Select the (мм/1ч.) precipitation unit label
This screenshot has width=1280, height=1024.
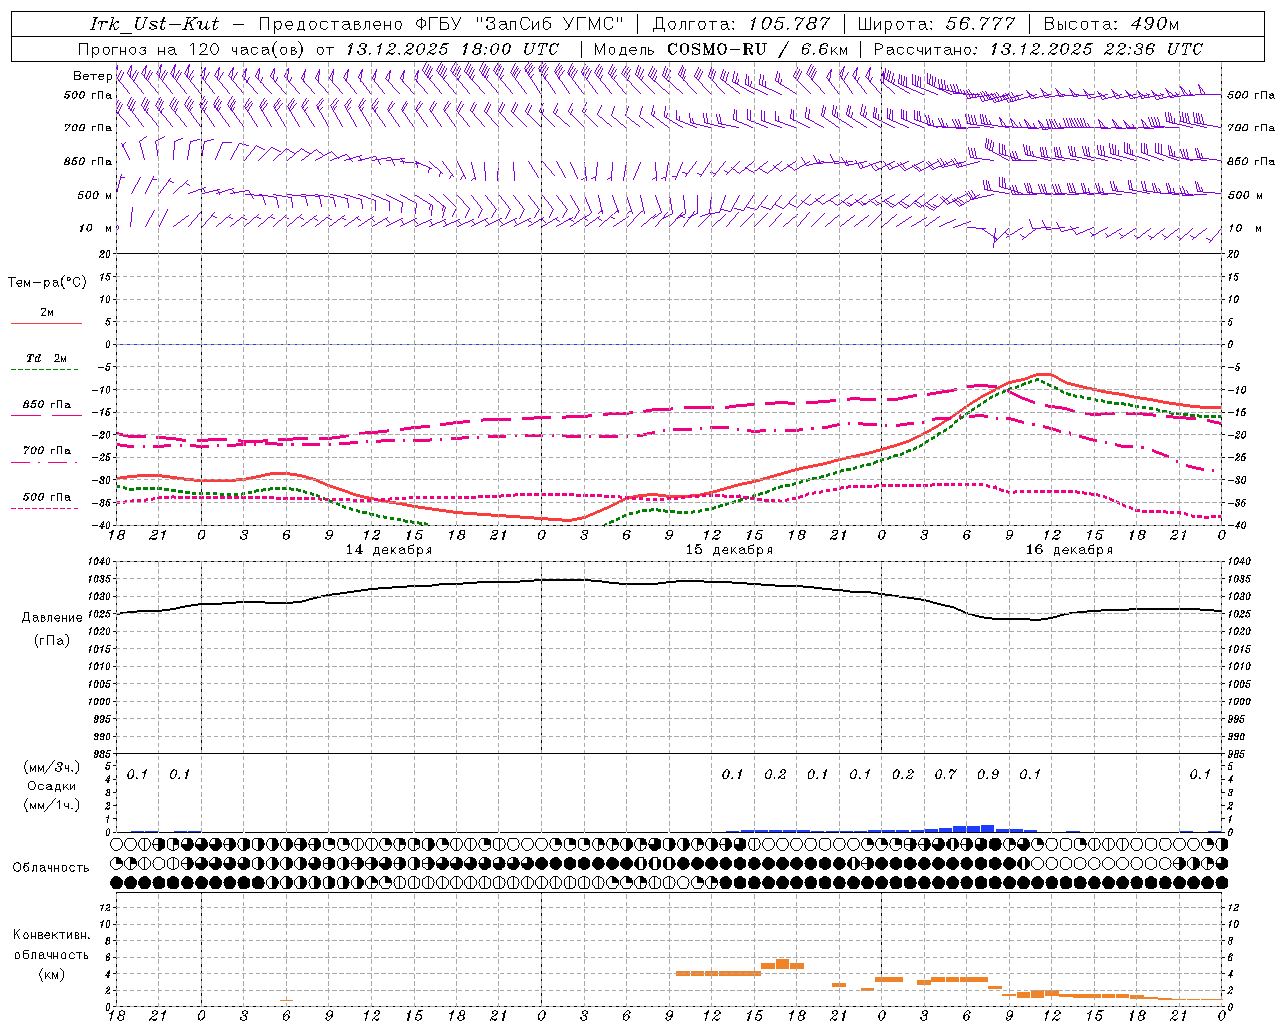pos(51,805)
